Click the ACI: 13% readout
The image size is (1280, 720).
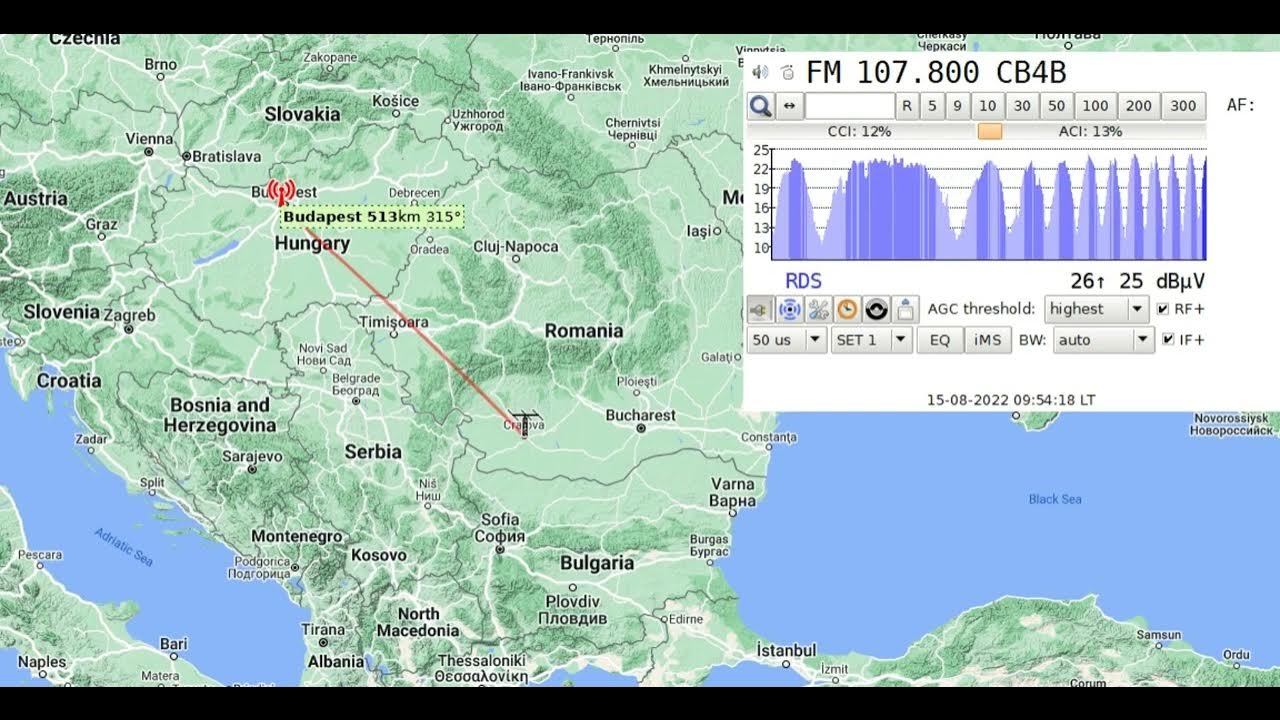pyautogui.click(x=1090, y=131)
